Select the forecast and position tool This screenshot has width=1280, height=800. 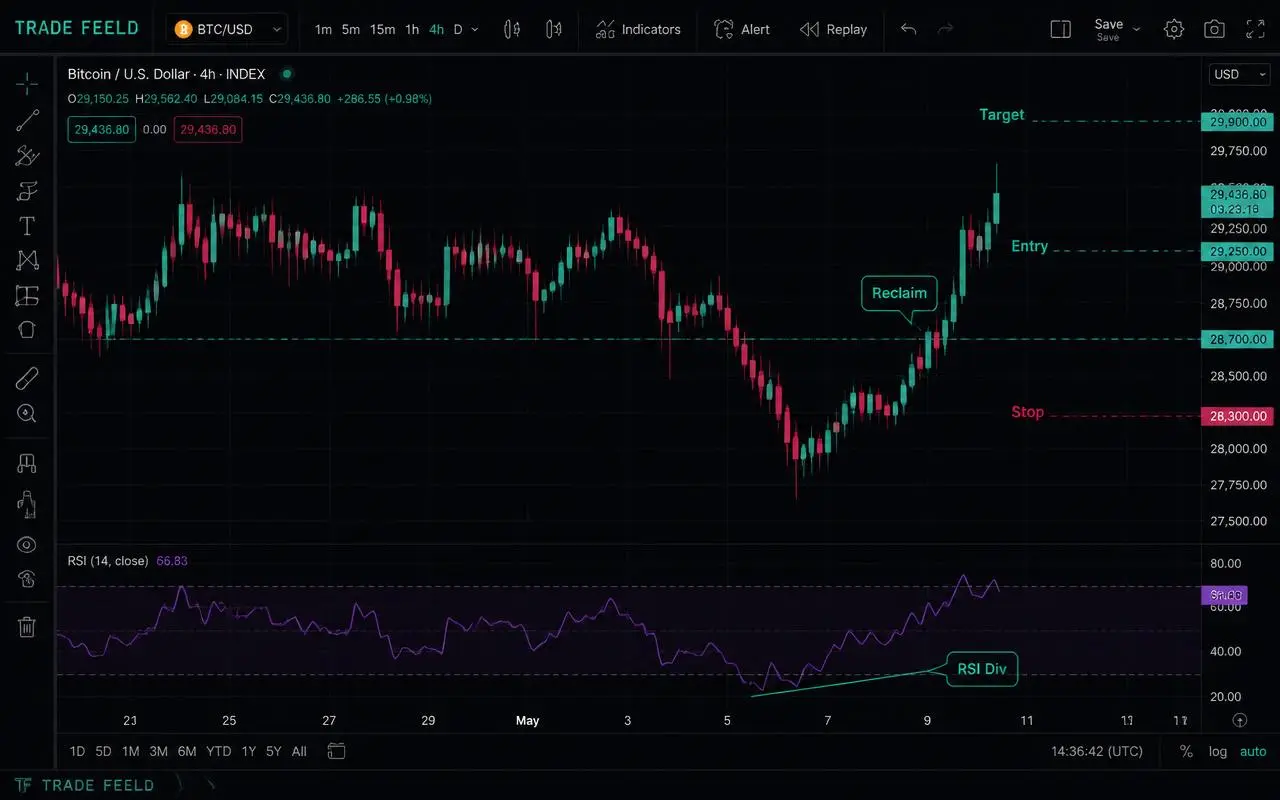27,295
